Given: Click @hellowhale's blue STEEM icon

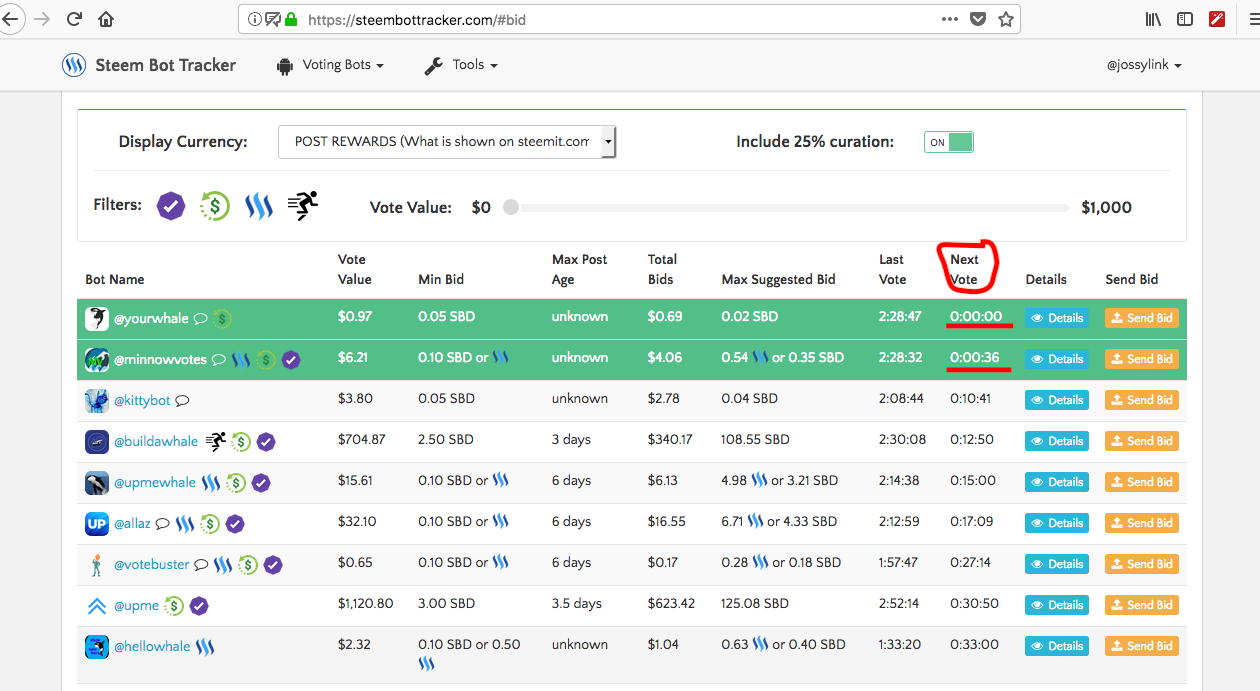Looking at the screenshot, I should coord(205,647).
